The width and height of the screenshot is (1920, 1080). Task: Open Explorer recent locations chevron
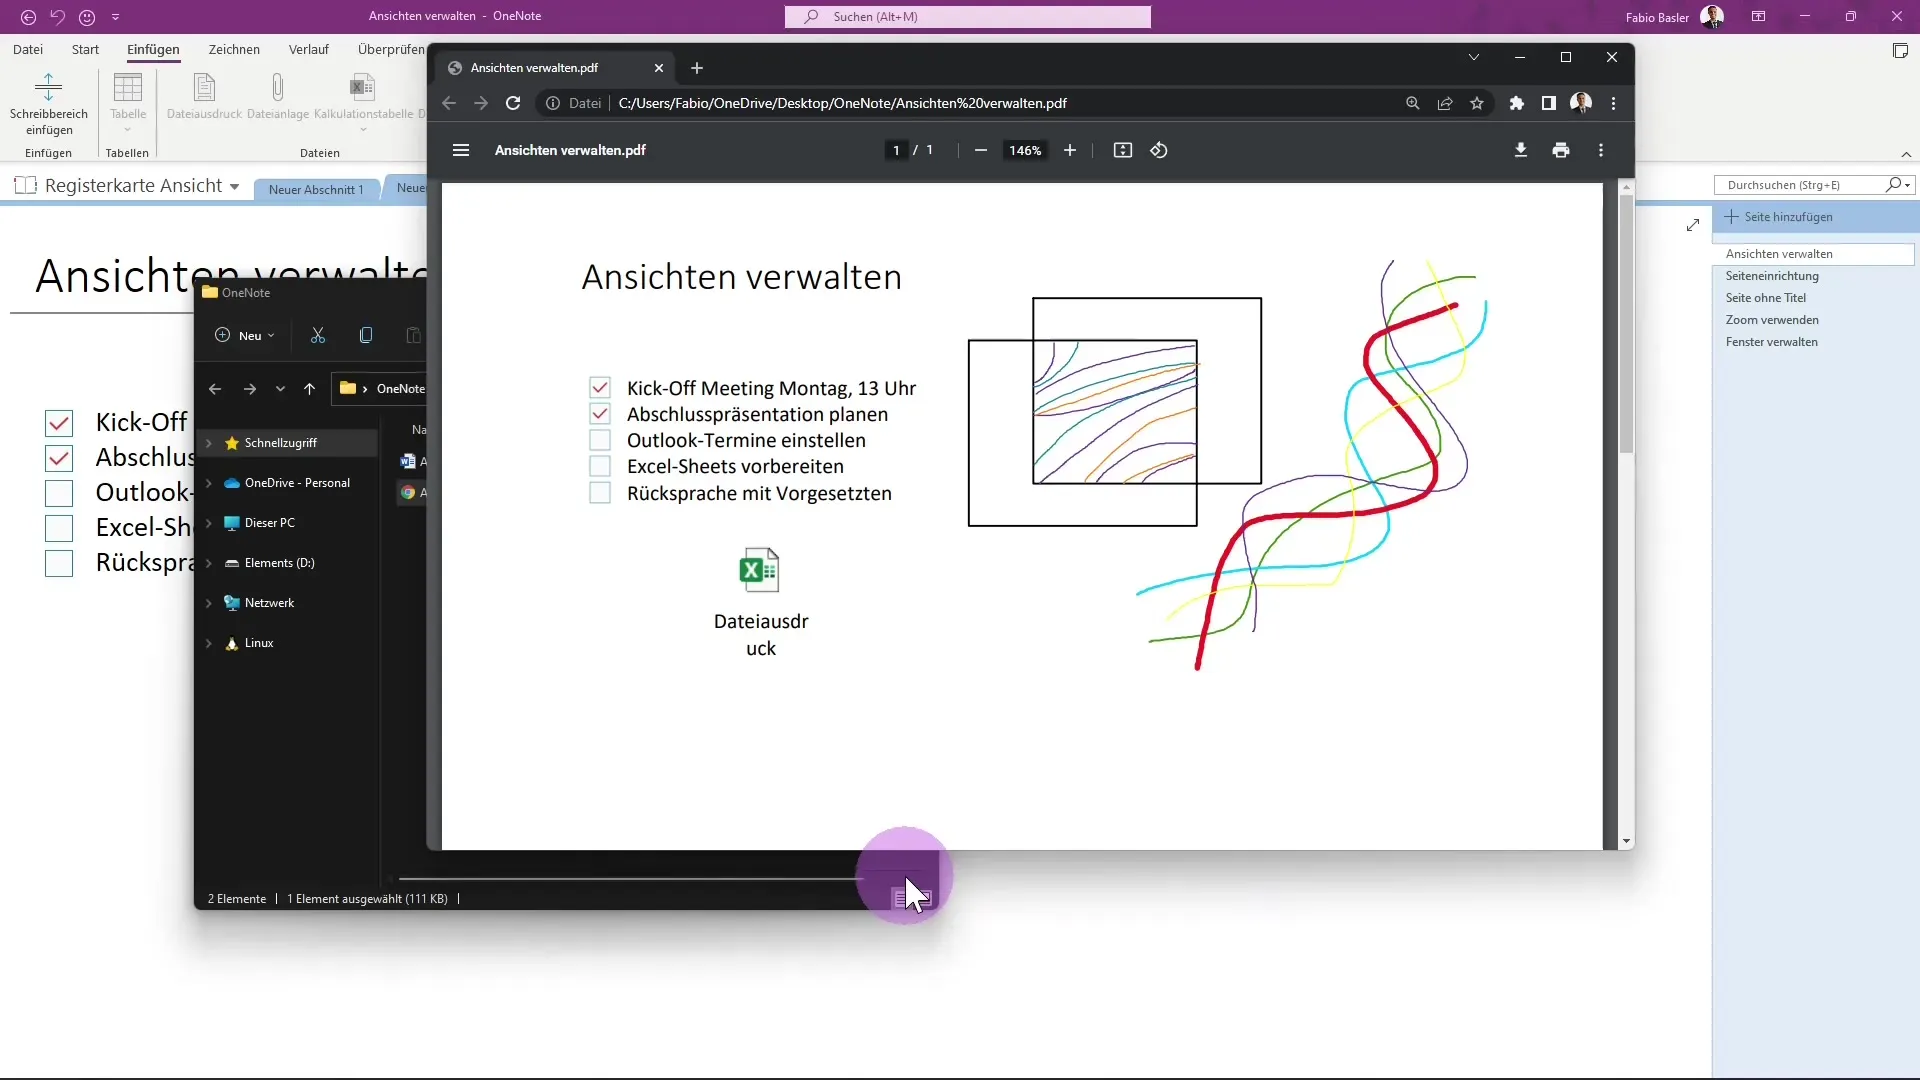280,389
